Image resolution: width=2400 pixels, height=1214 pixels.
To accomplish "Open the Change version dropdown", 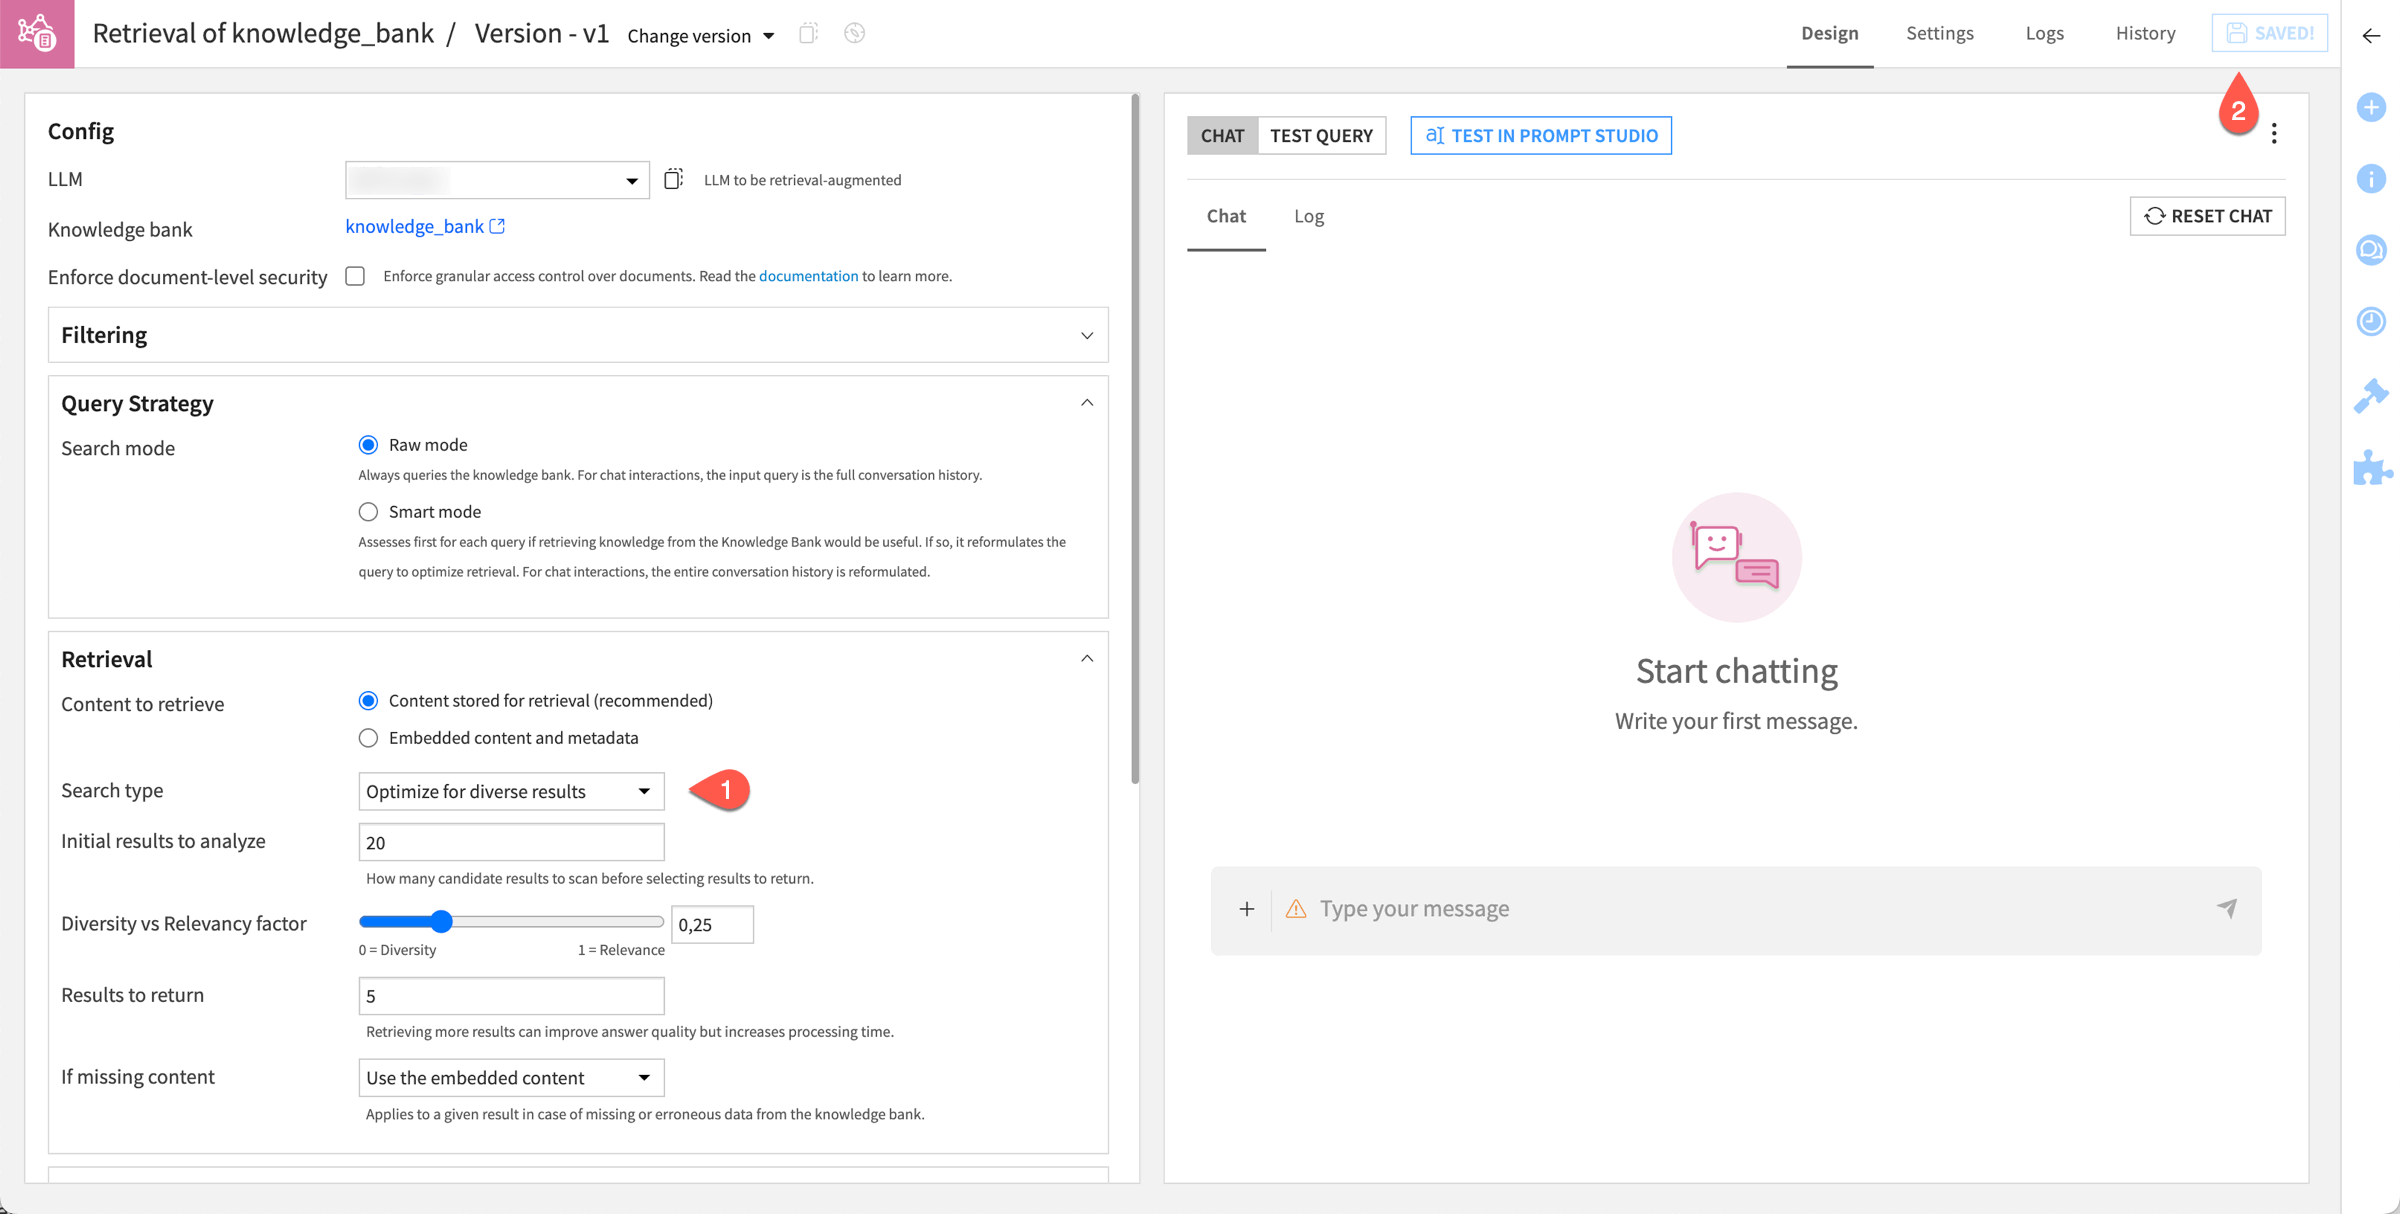I will (700, 35).
